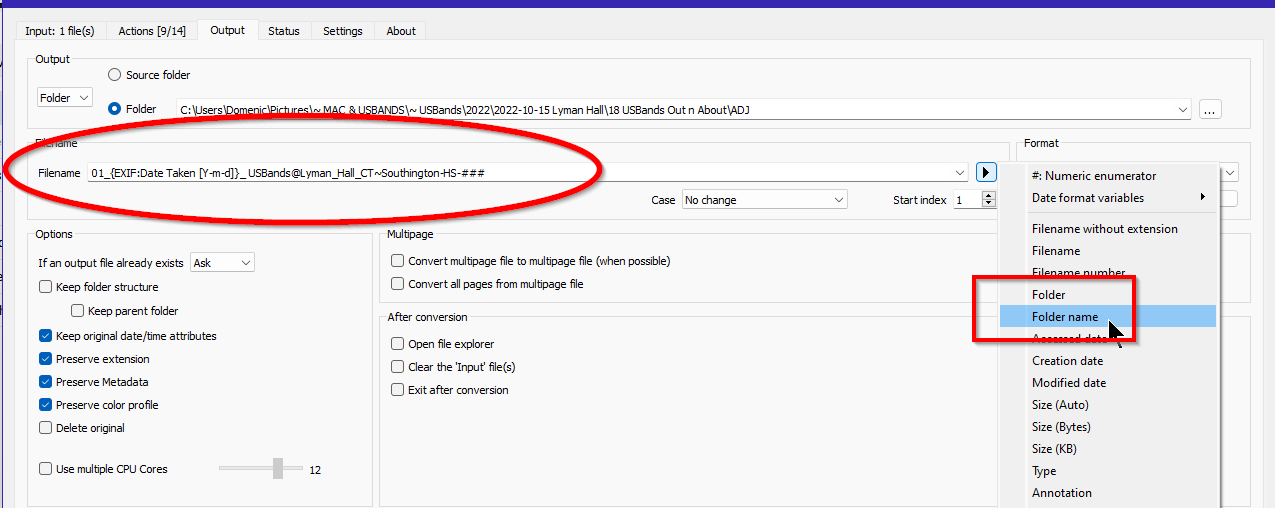Open the Settings tab
This screenshot has width=1275, height=508.
point(342,31)
